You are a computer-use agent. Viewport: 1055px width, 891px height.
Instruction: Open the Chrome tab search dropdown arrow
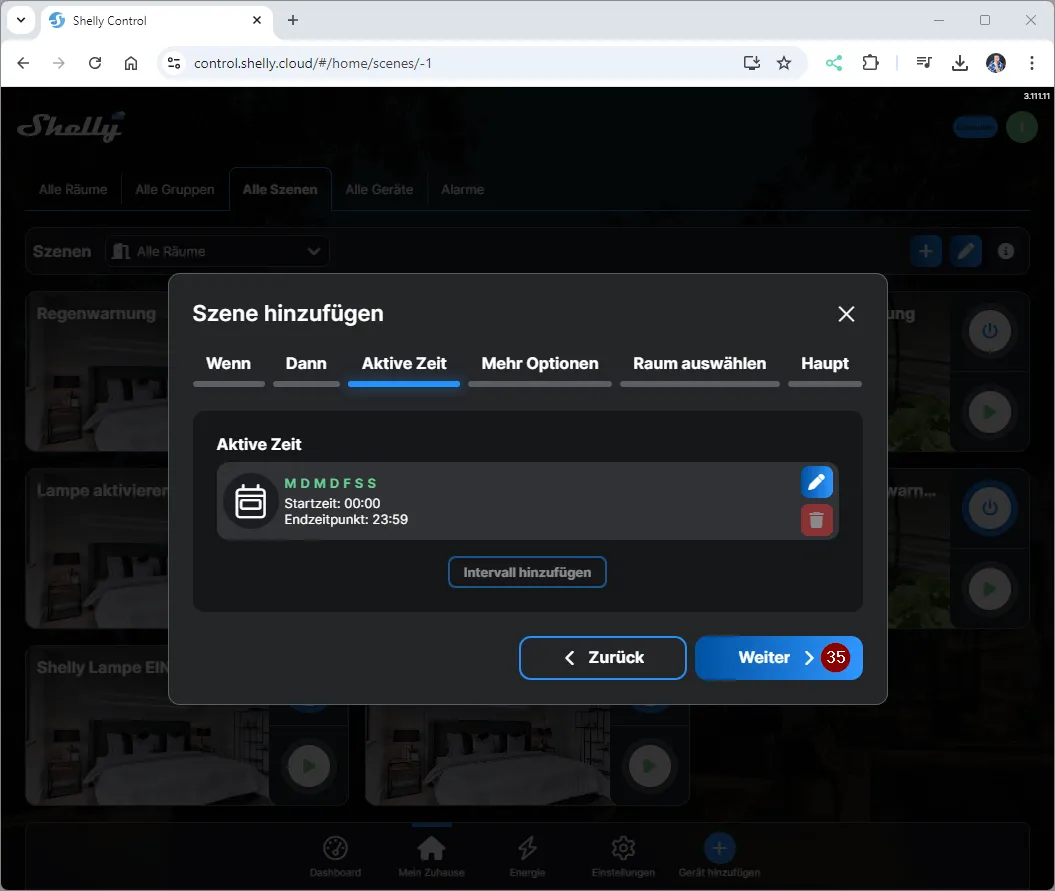(21, 20)
